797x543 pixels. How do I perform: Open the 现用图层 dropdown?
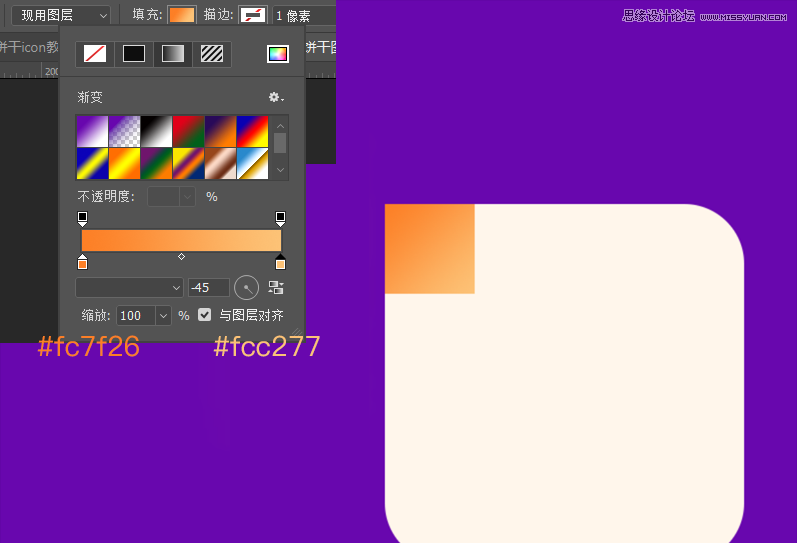61,15
